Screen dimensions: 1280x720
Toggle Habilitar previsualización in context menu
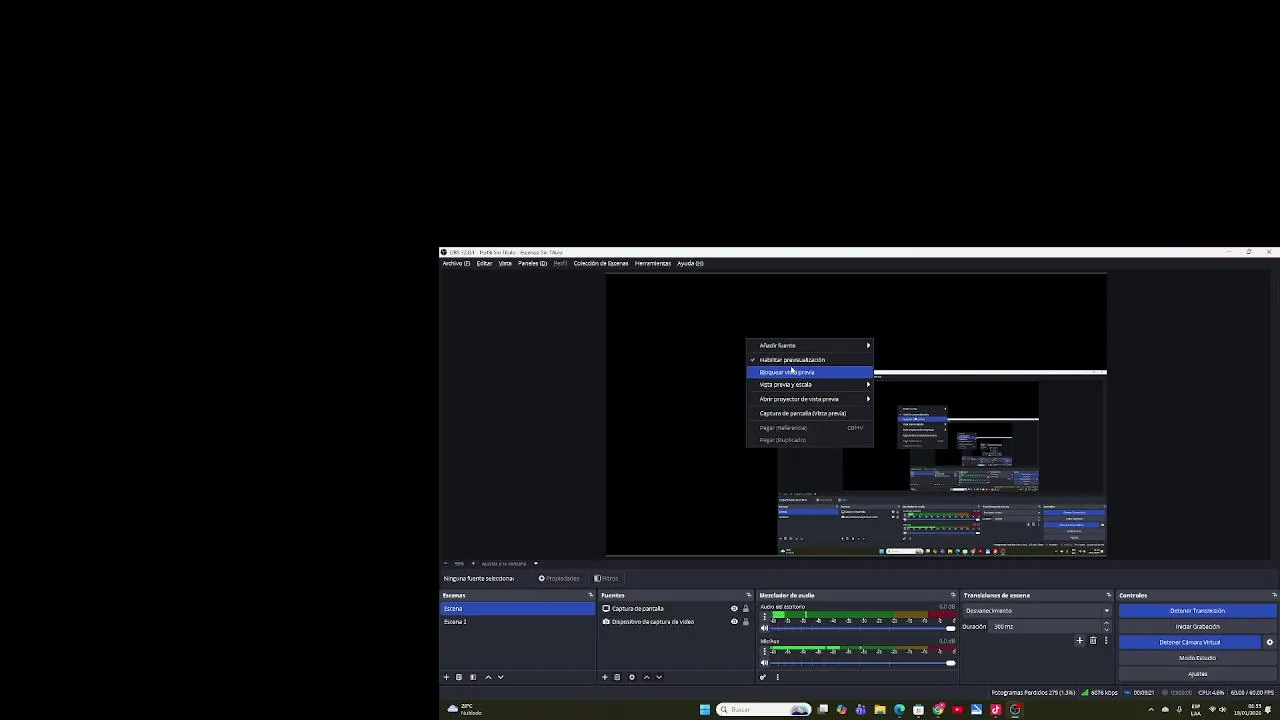tap(810, 359)
